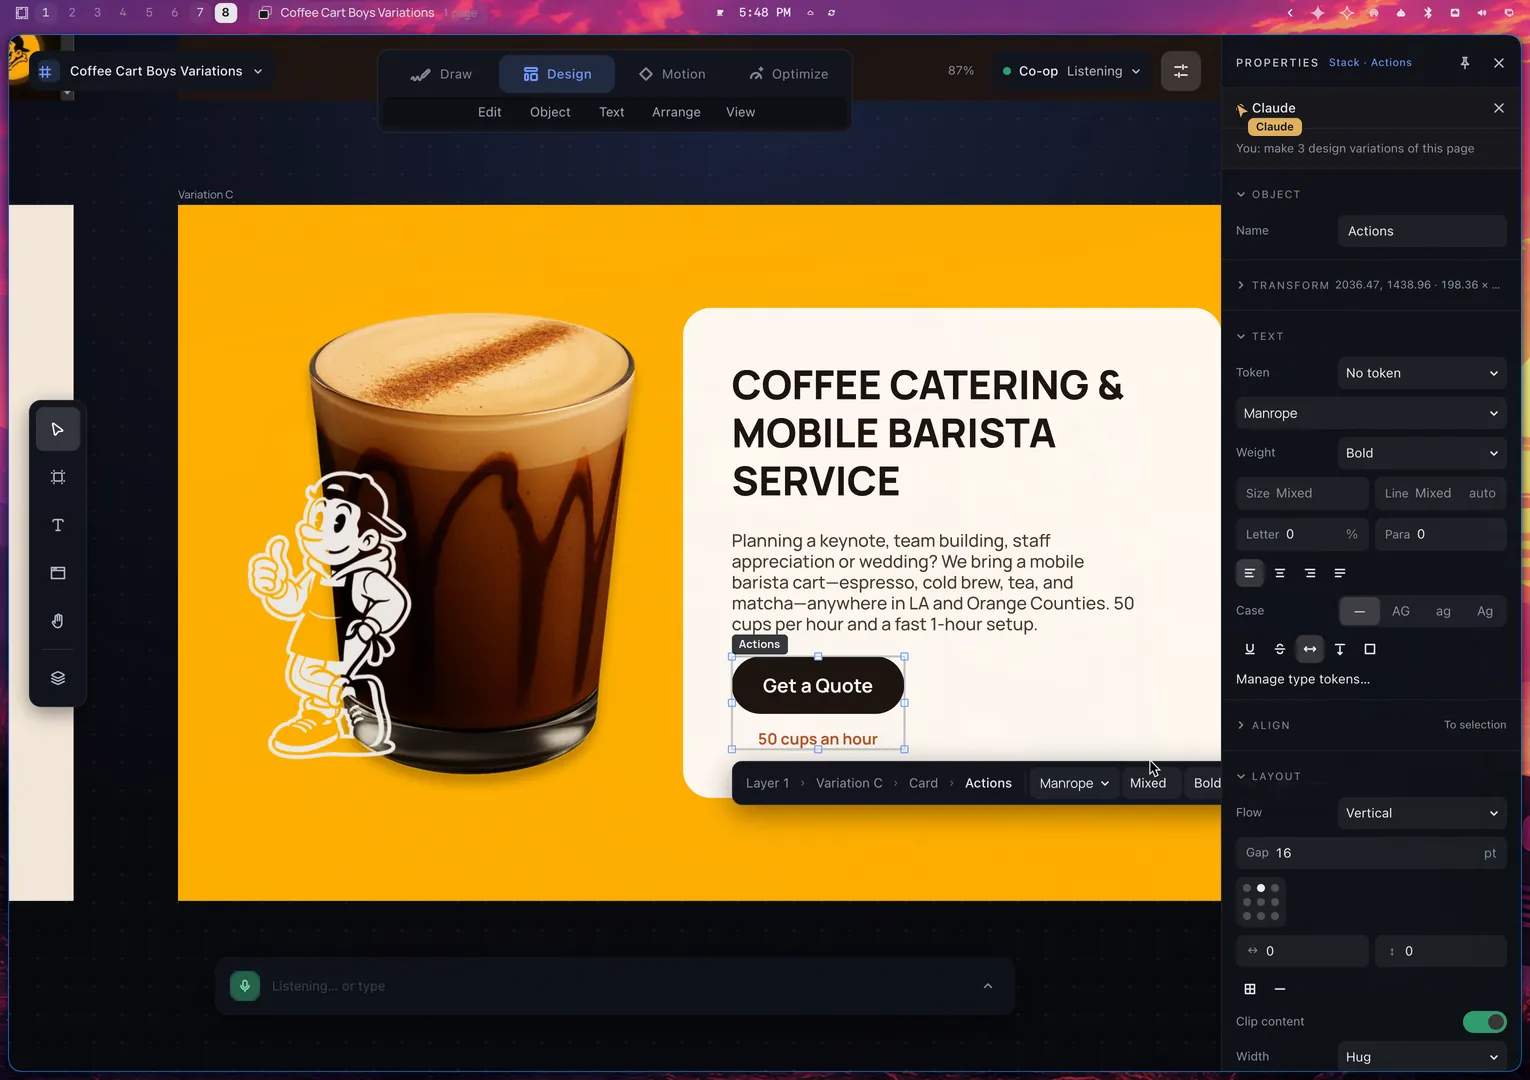Open the Width Hug dropdown
Screen dimensions: 1530x1080
(x=1422, y=1057)
